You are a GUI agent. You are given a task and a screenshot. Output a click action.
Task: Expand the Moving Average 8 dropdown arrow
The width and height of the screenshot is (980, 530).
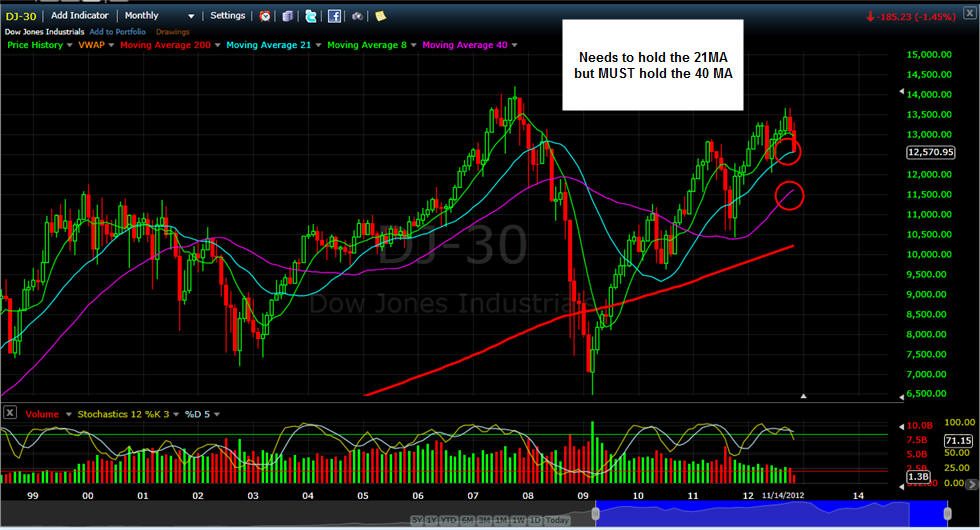(x=413, y=45)
